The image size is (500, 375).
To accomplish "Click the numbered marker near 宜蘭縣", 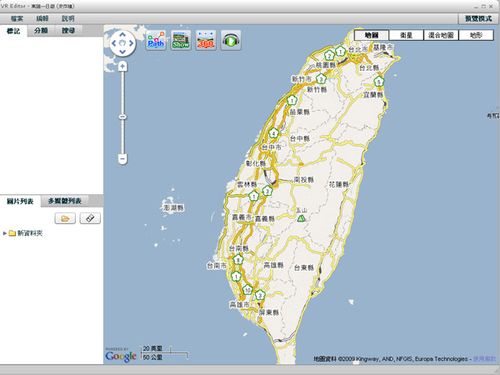I will coord(378,81).
